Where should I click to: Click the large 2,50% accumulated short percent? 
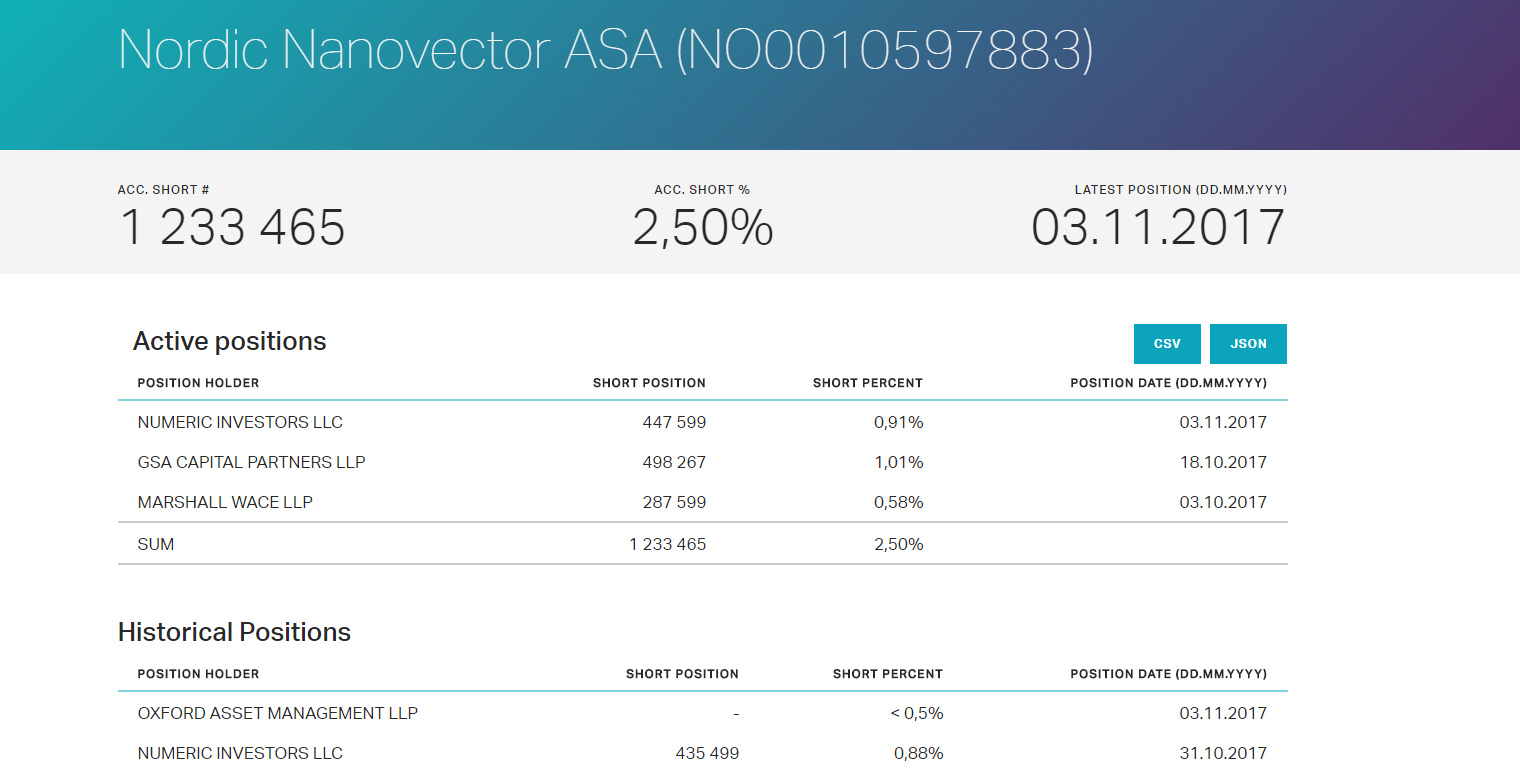click(x=702, y=228)
